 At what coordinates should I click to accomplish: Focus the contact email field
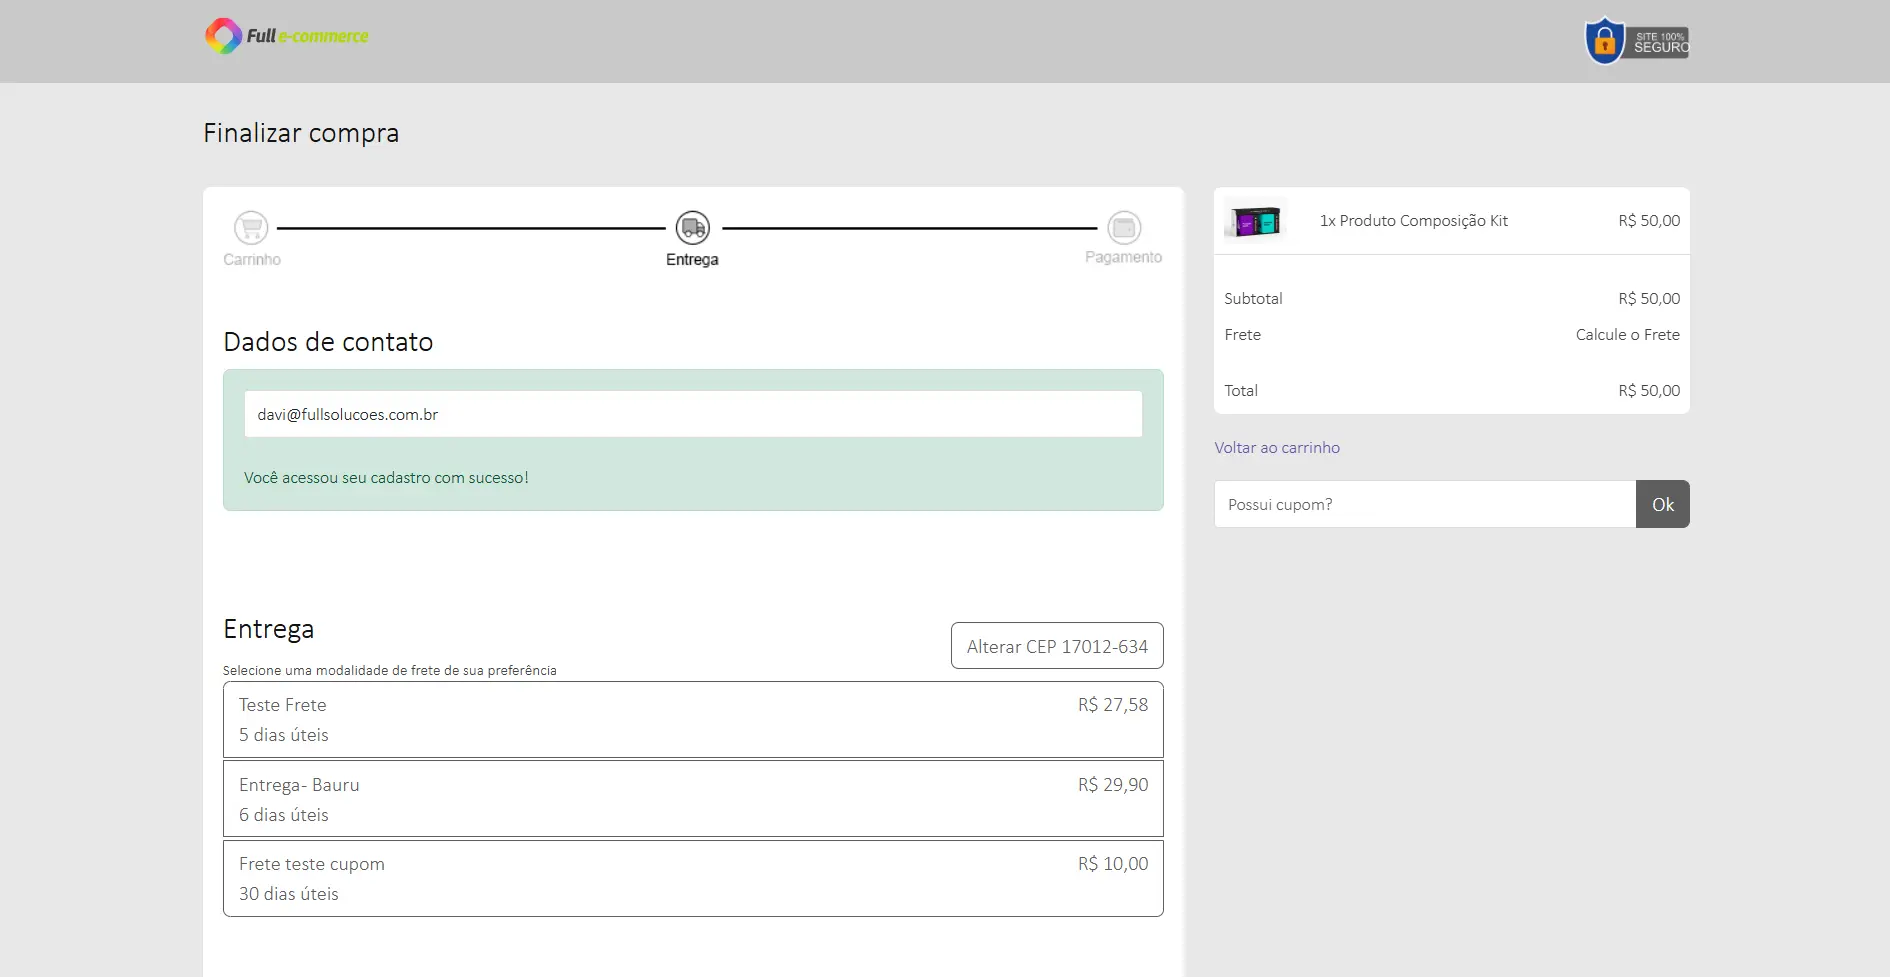(x=693, y=414)
